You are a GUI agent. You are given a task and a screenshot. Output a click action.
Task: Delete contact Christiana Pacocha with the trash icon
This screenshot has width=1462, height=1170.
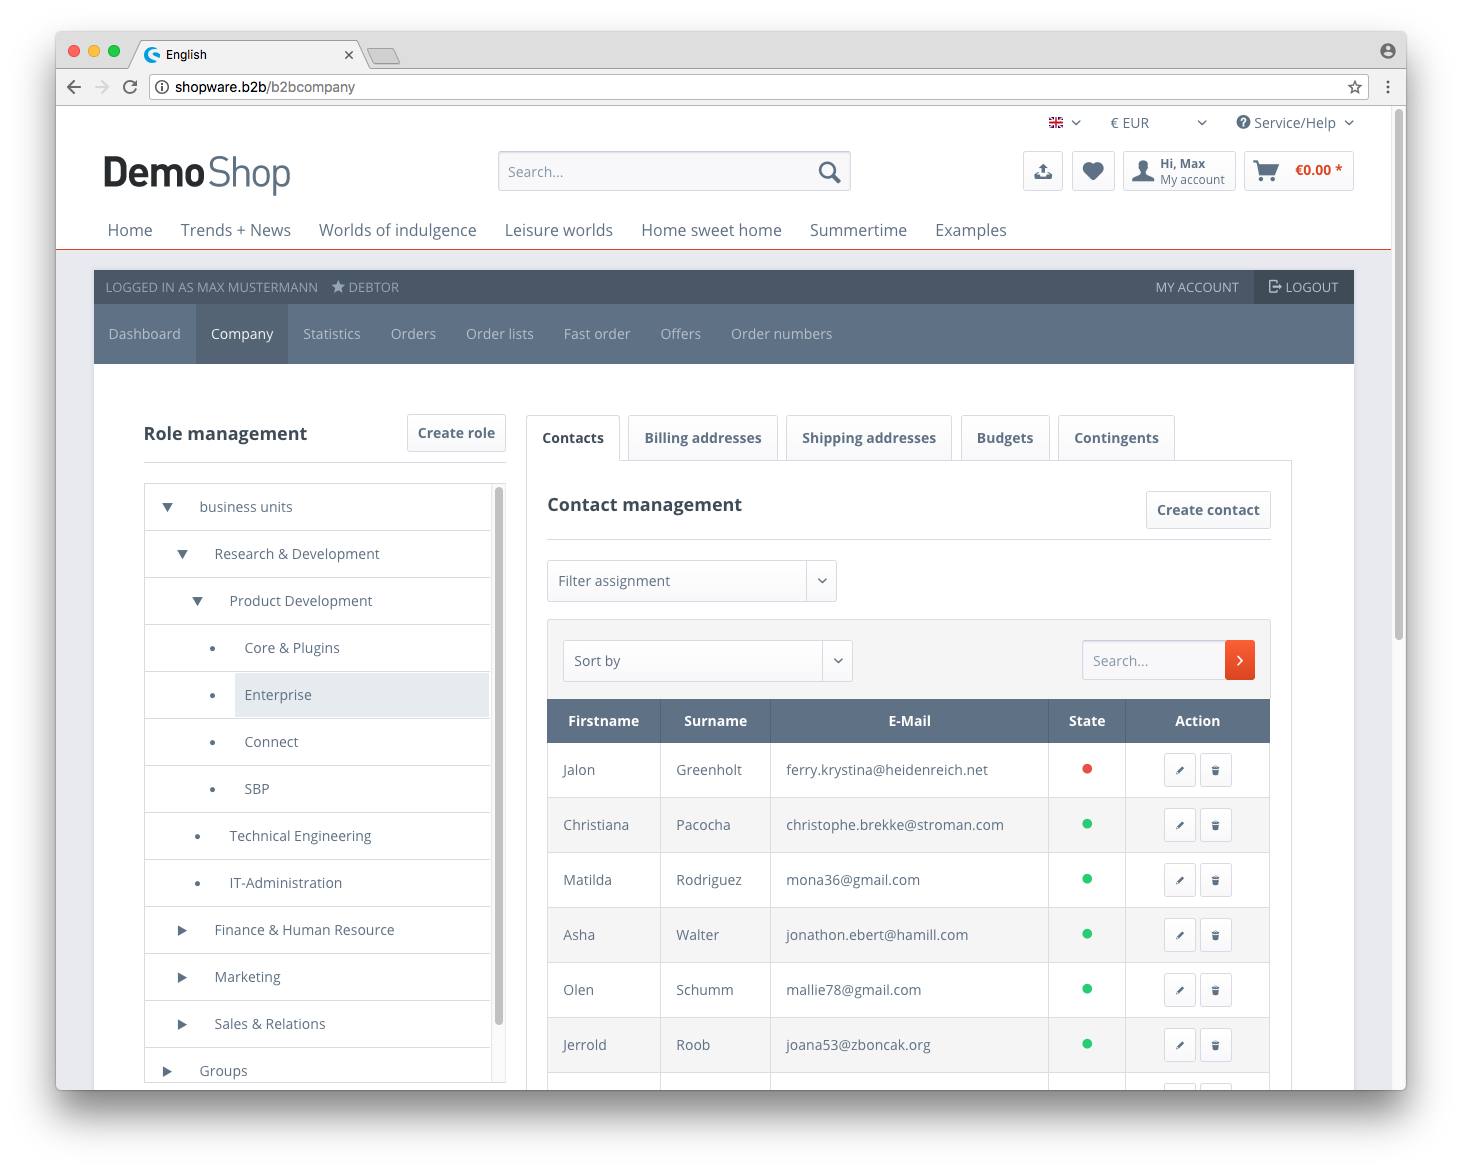point(1215,825)
